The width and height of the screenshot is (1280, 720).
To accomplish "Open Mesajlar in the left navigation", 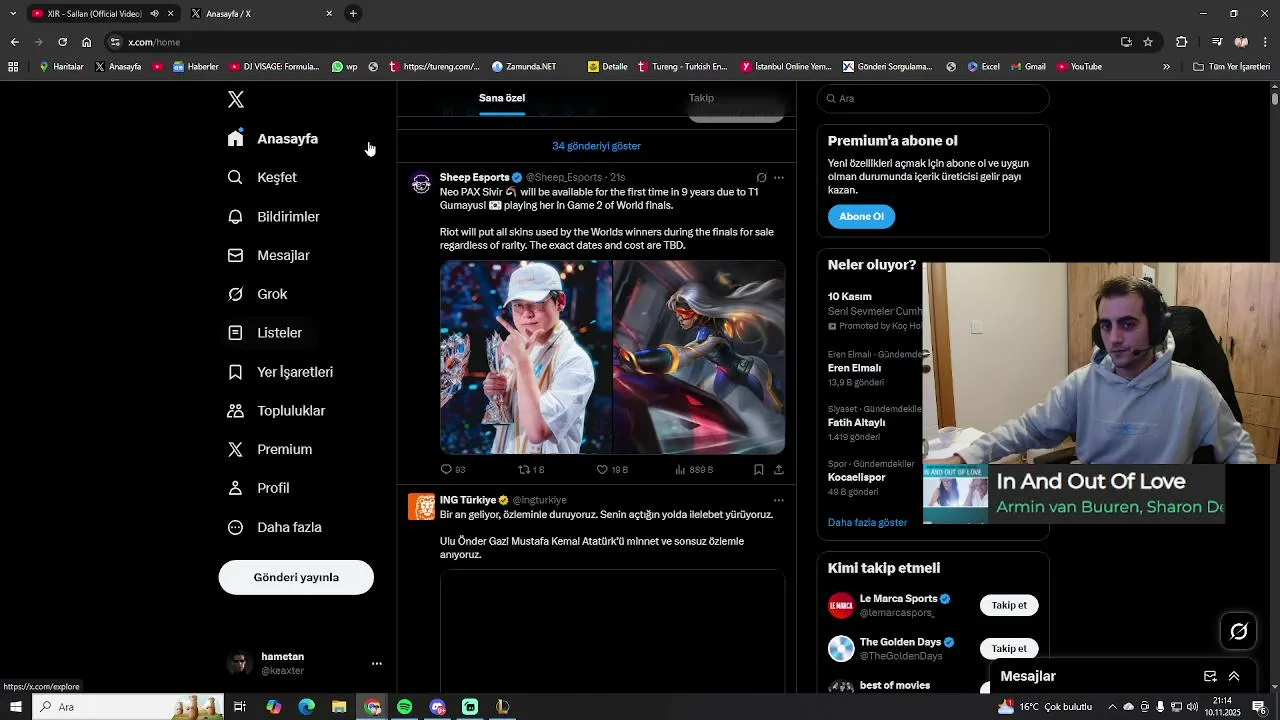I will pyautogui.click(x=269, y=255).
